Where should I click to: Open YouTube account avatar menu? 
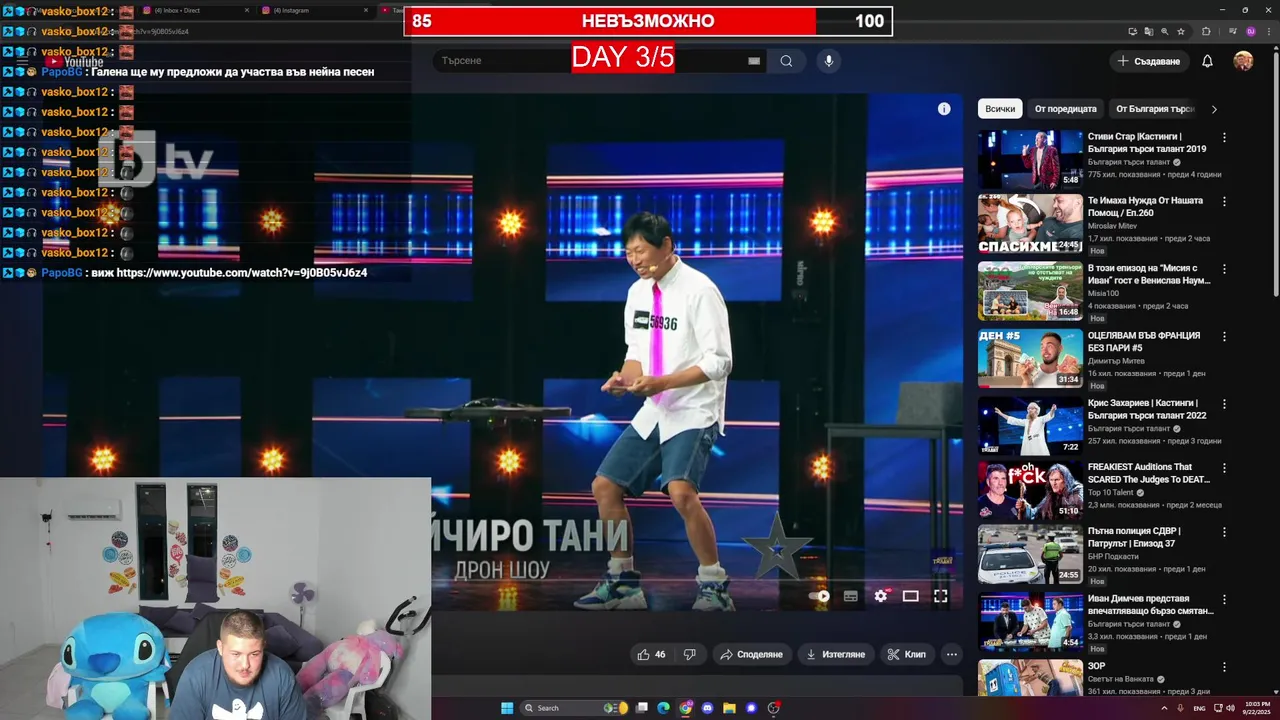click(x=1243, y=61)
